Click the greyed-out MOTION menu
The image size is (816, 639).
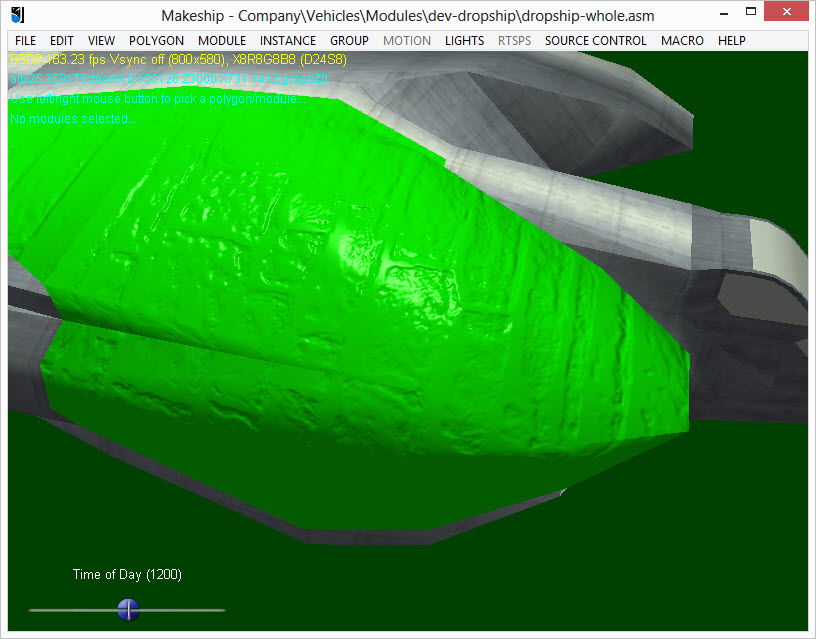coord(407,41)
